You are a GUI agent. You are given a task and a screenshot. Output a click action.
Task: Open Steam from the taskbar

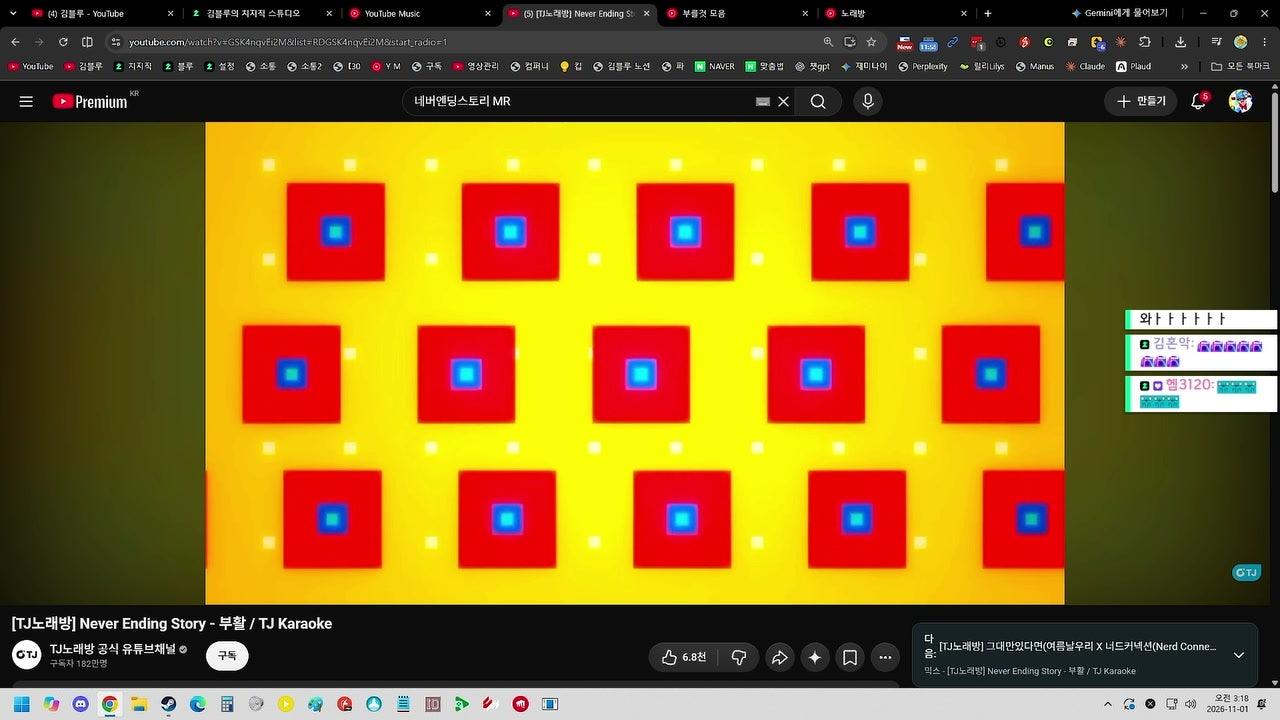tap(168, 704)
